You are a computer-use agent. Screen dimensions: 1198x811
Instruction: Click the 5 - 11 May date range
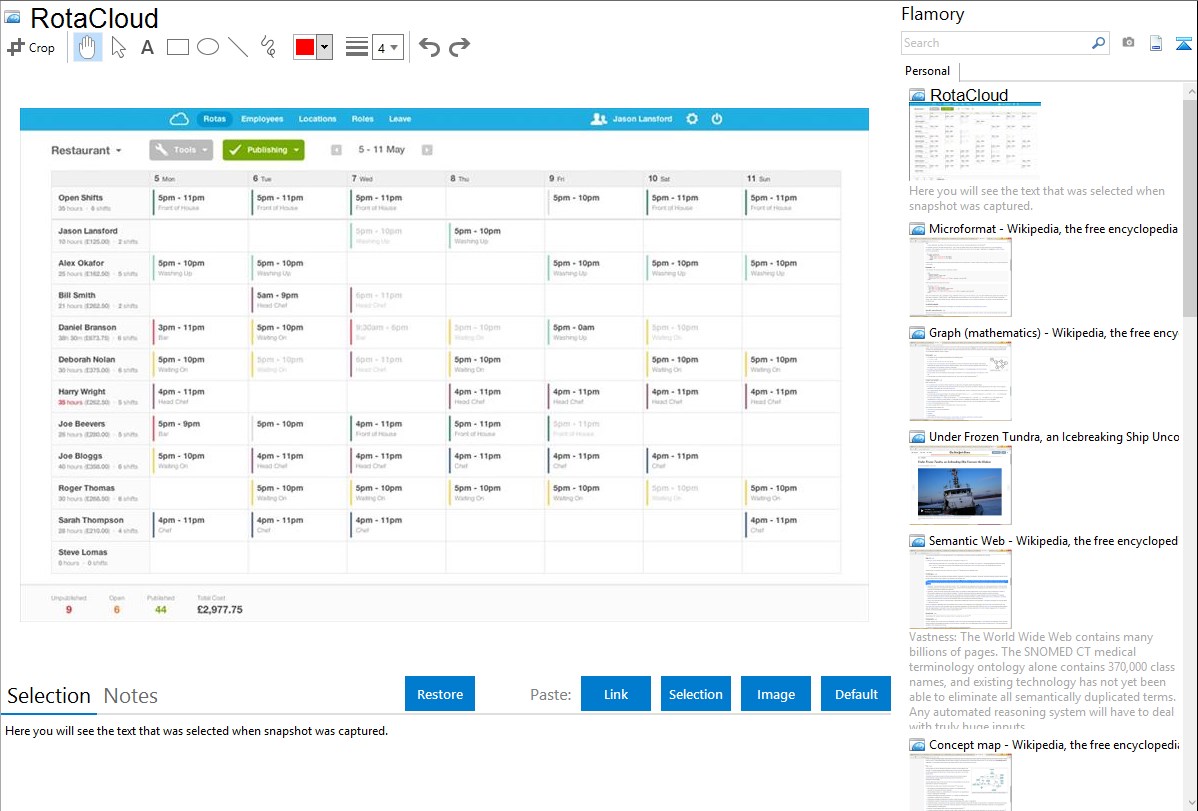[x=381, y=150]
